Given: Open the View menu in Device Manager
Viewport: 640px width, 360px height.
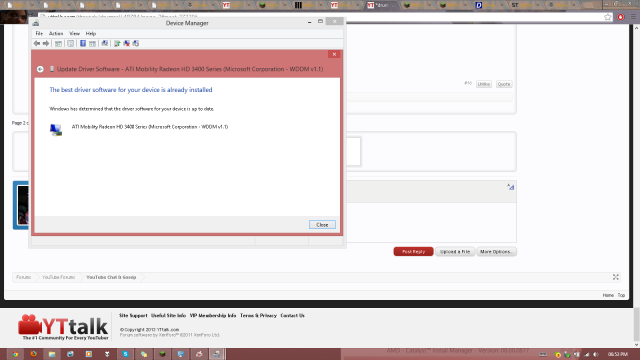Looking at the screenshot, I should pos(74,33).
